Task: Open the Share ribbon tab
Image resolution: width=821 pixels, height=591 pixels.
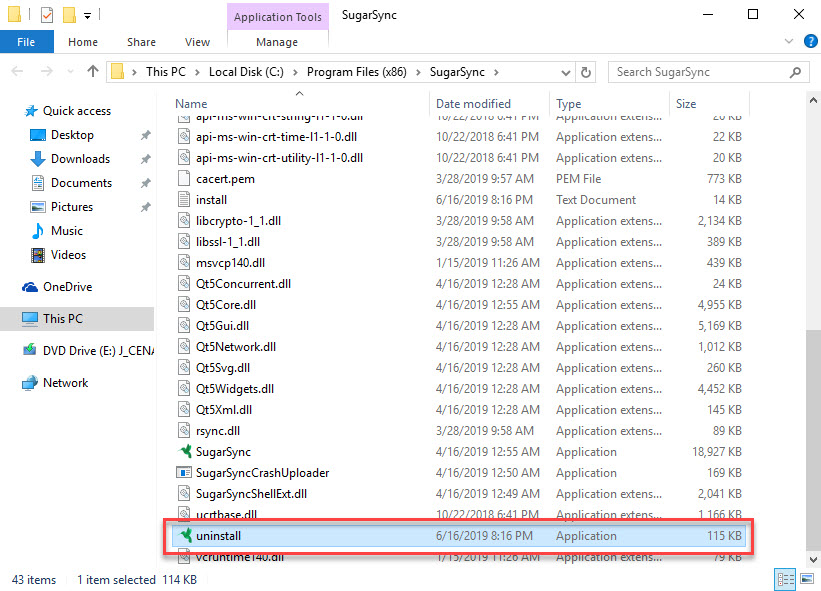Action: pos(141,42)
